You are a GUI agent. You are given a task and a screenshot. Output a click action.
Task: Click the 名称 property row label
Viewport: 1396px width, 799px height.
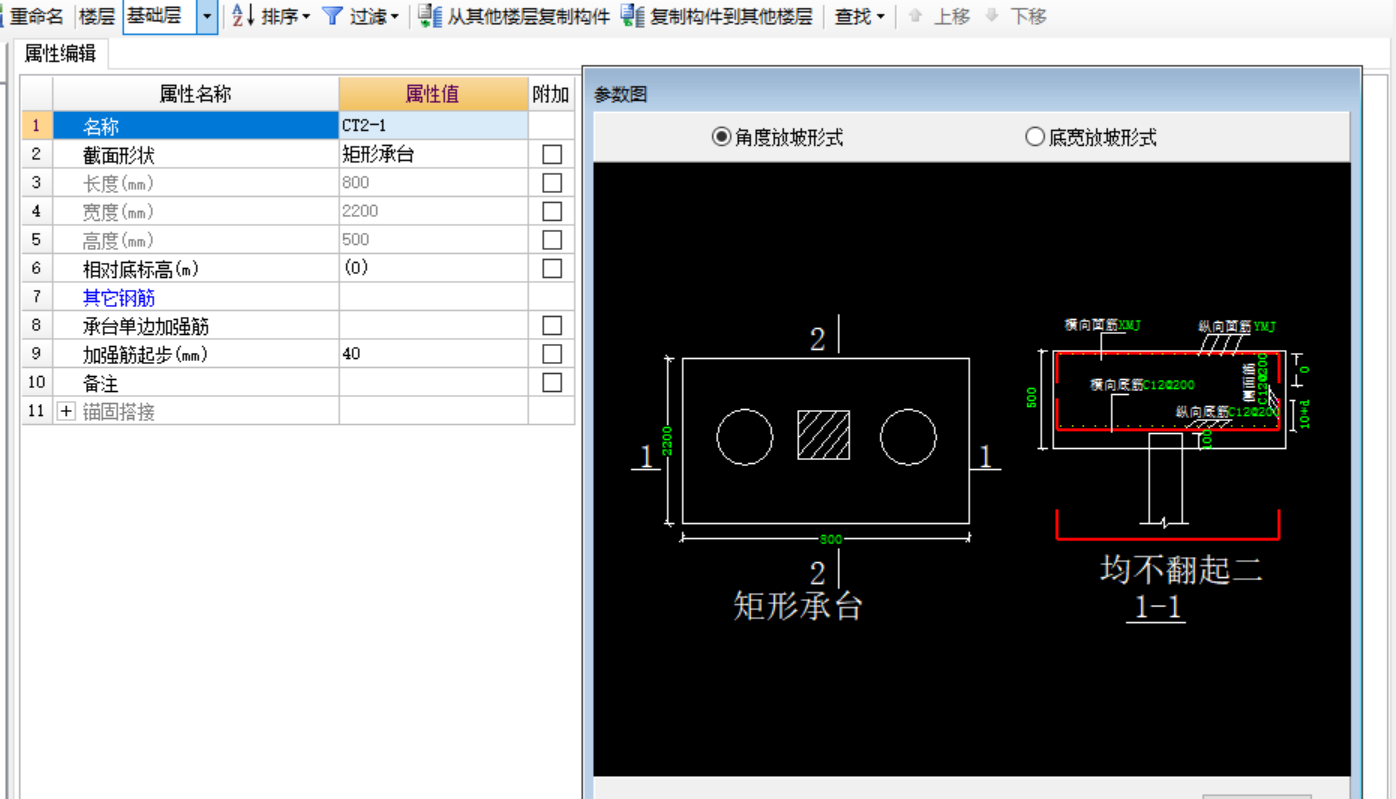[195, 126]
